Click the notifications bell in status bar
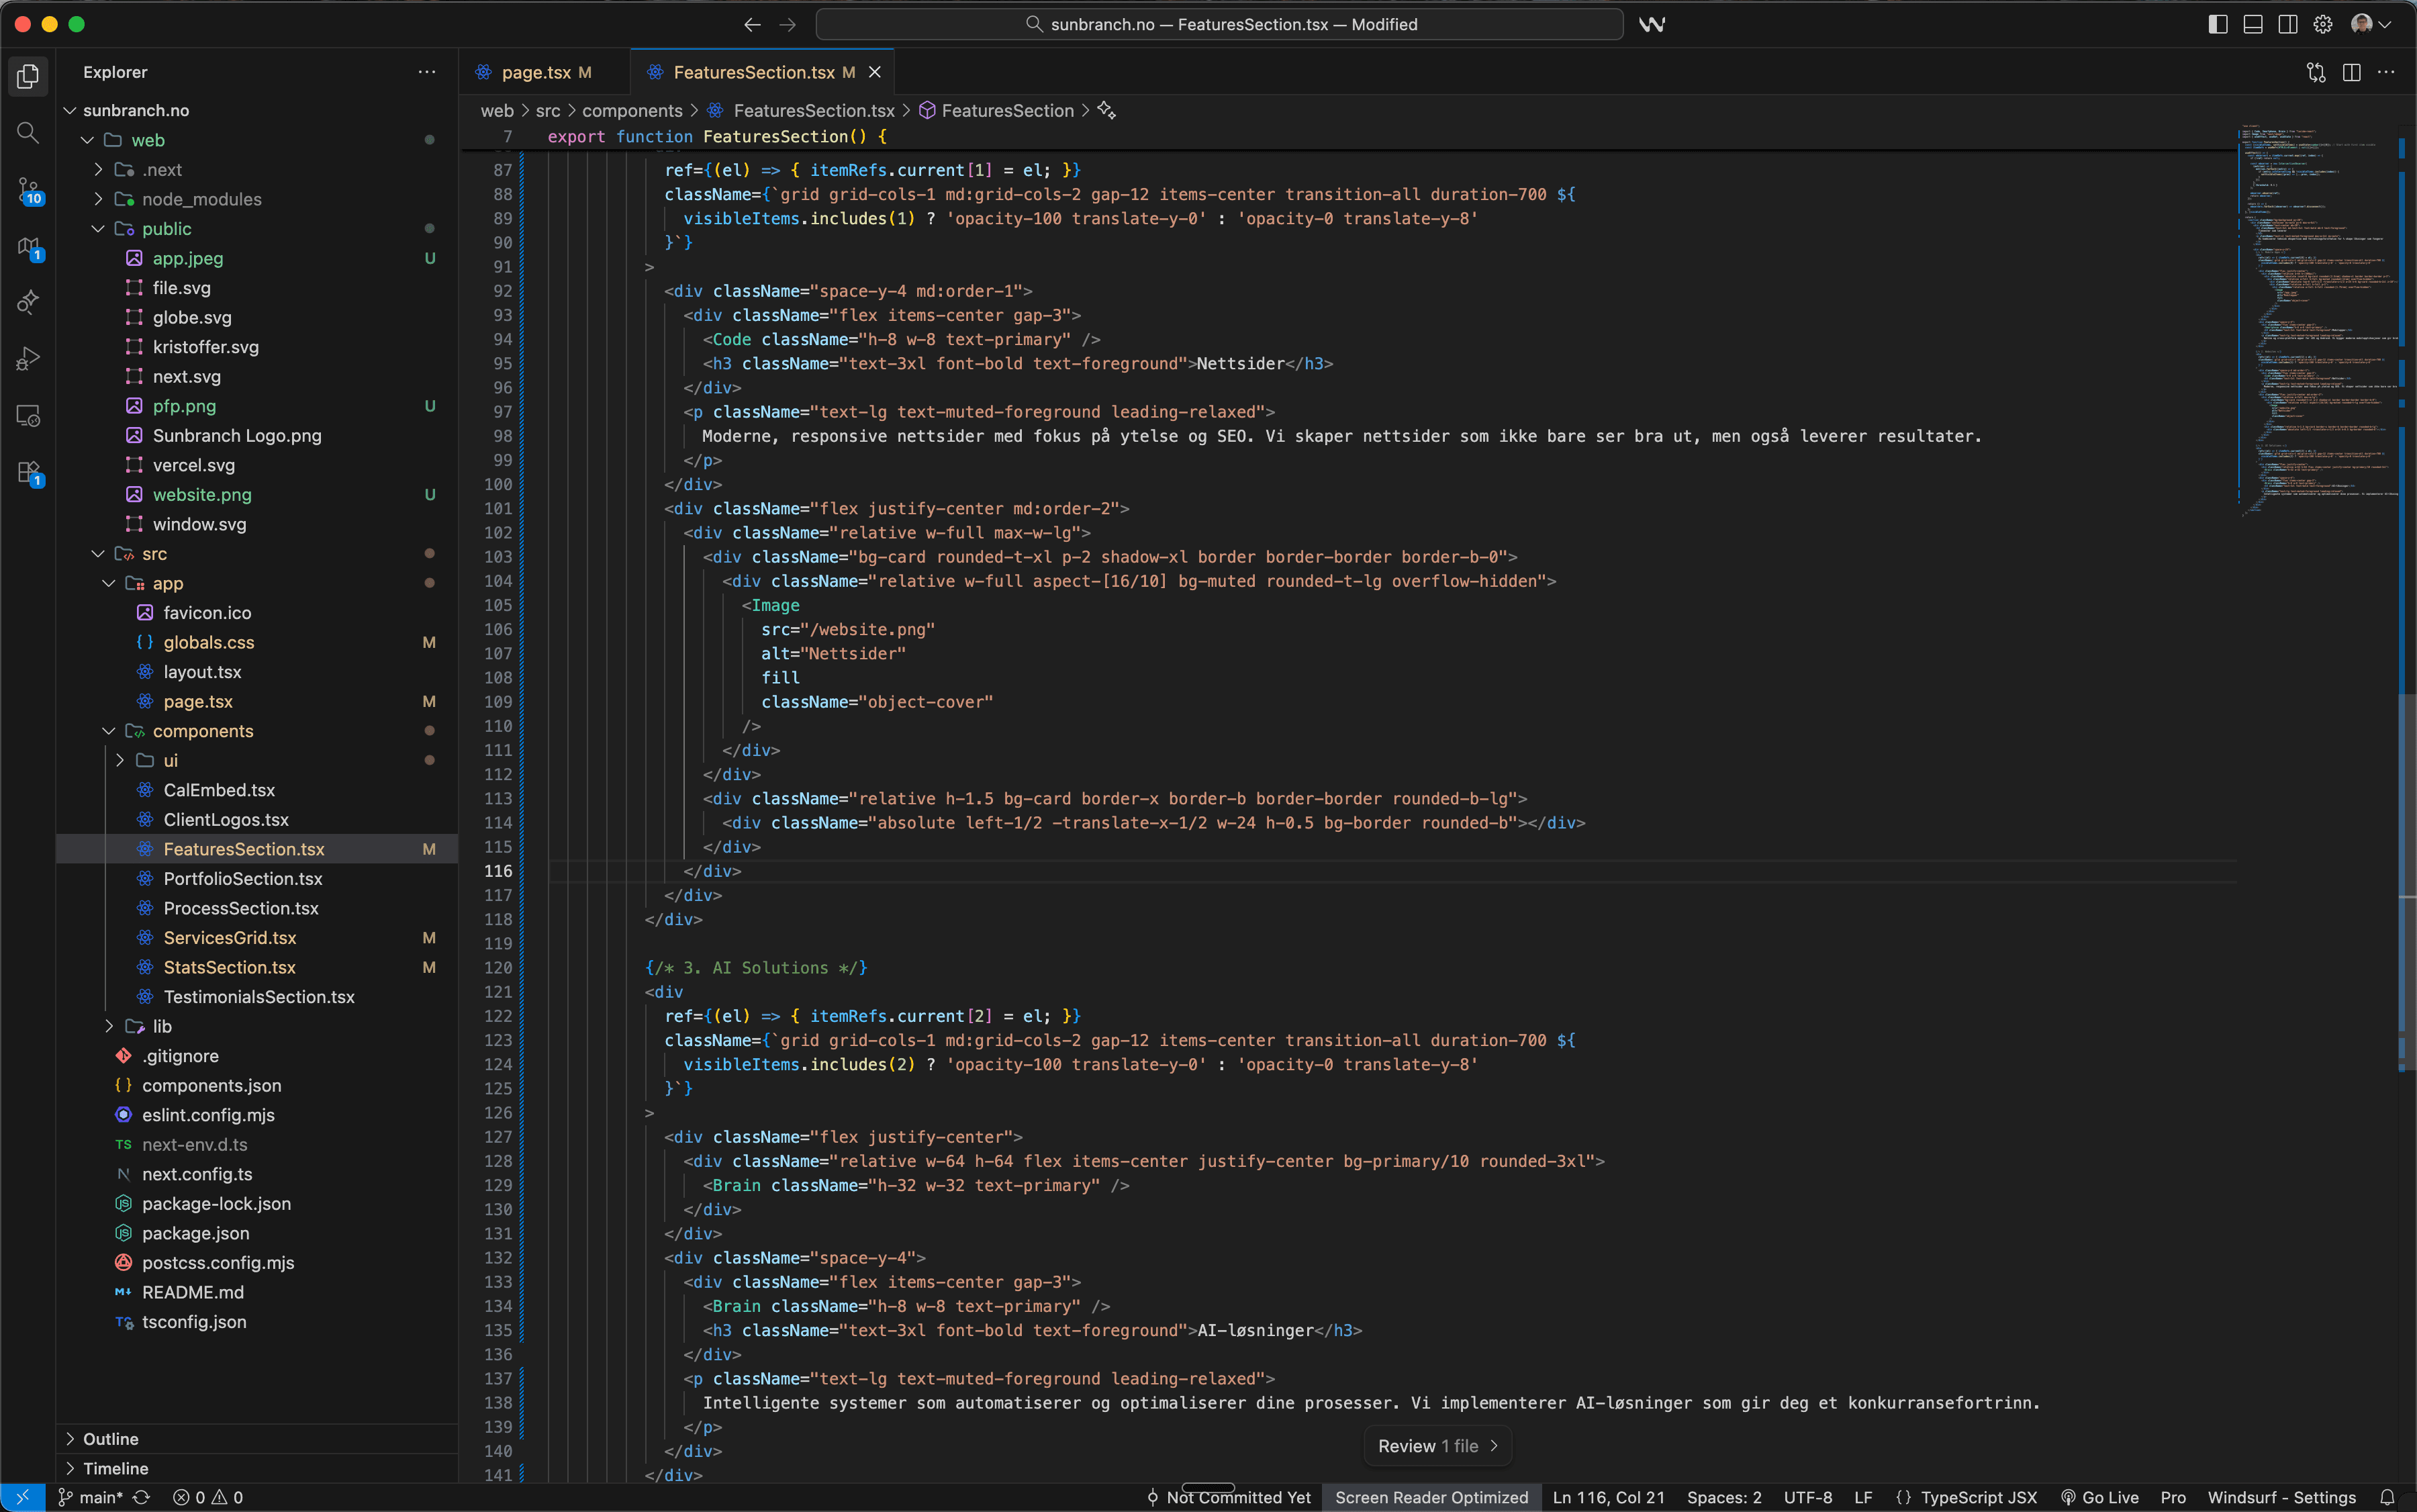2417x1512 pixels. click(x=2387, y=1497)
